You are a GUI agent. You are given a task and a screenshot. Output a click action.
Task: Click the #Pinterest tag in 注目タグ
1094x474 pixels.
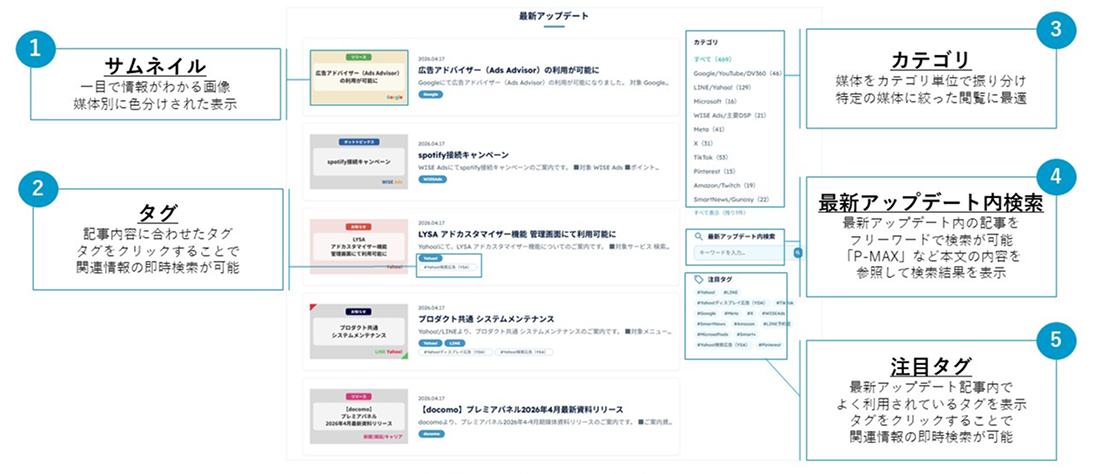pyautogui.click(x=770, y=345)
